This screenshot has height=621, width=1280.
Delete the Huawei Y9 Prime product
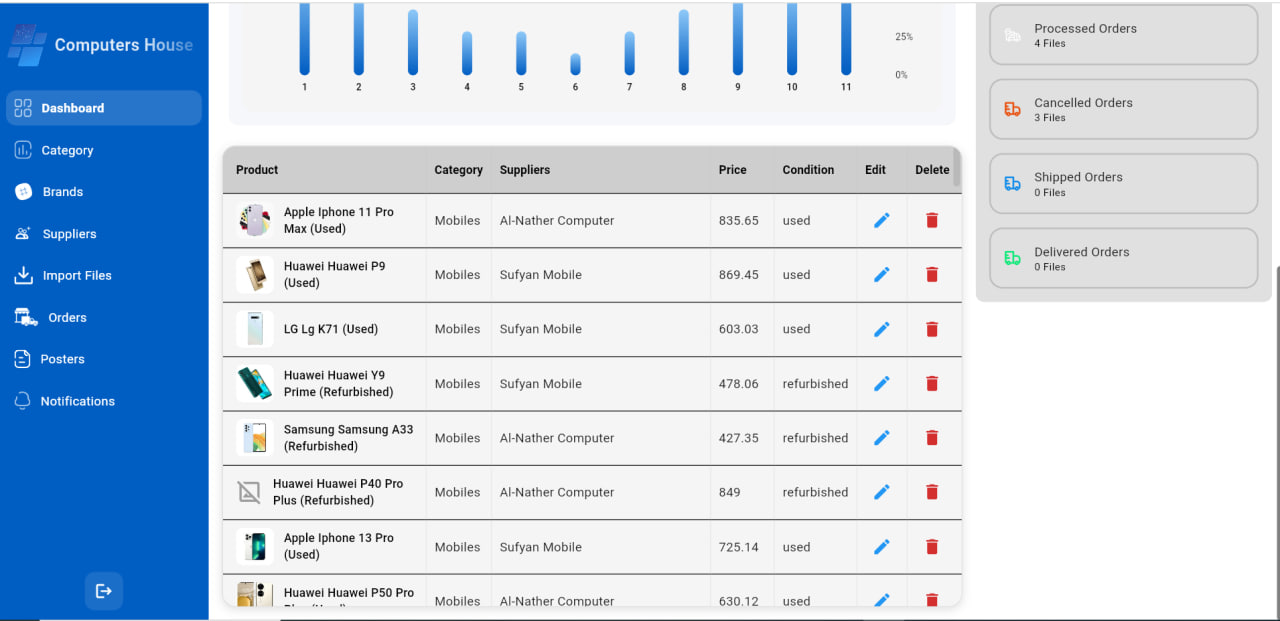(x=932, y=383)
